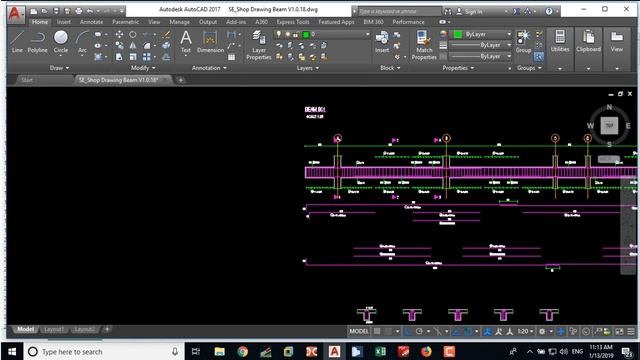
Task: Open the Clipboard panel
Action: tap(588, 41)
